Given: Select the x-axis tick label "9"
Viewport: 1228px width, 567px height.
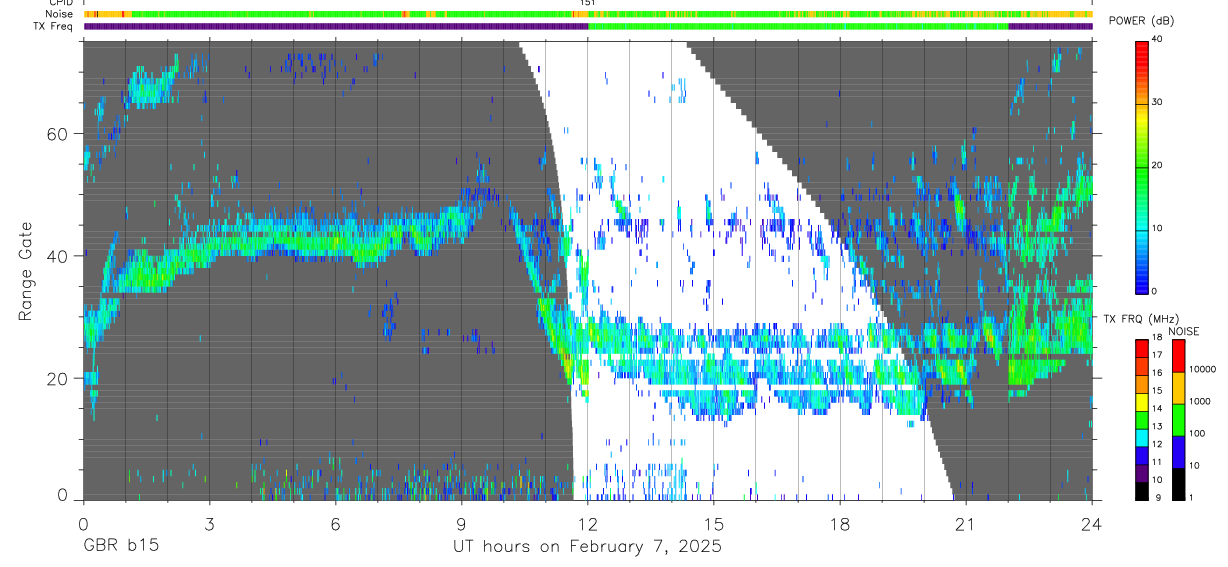Looking at the screenshot, I should (x=461, y=524).
